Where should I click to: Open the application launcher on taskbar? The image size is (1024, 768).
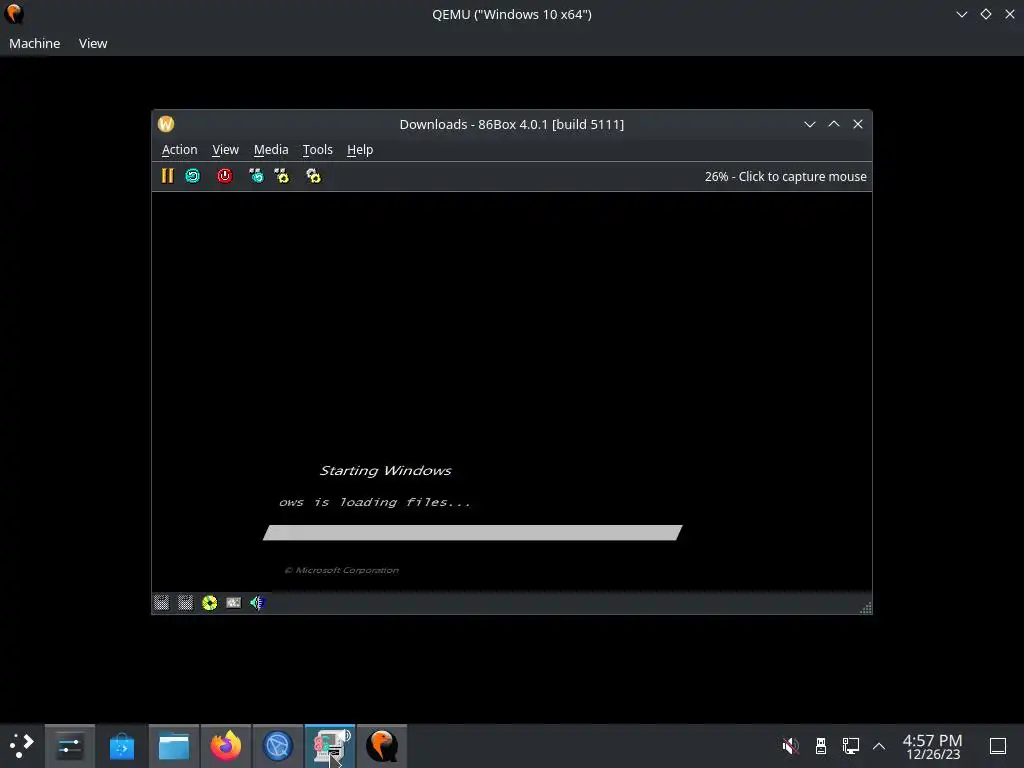click(22, 746)
